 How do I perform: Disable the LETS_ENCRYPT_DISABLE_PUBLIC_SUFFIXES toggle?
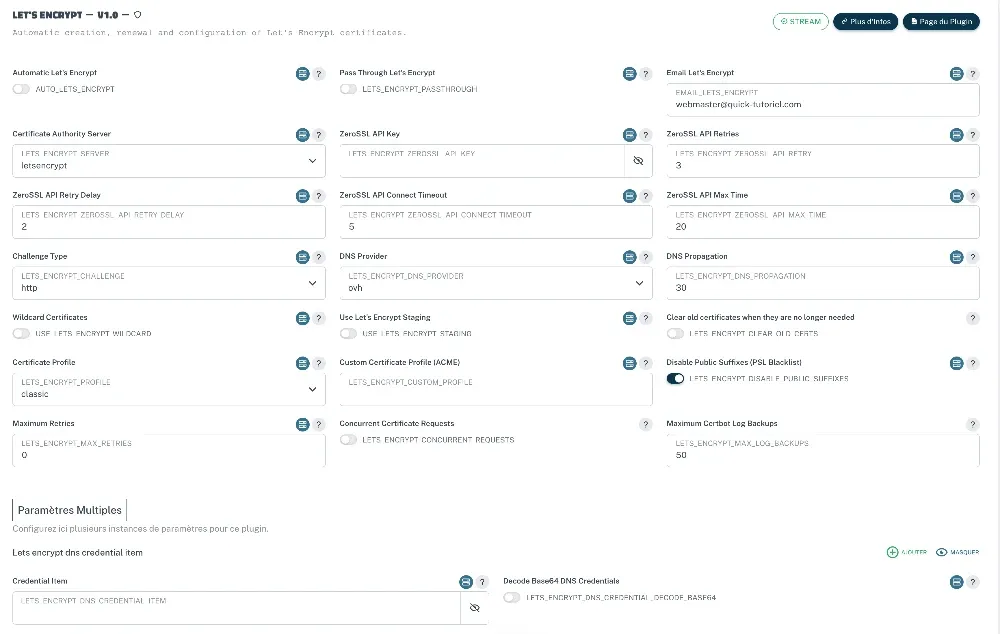click(675, 379)
